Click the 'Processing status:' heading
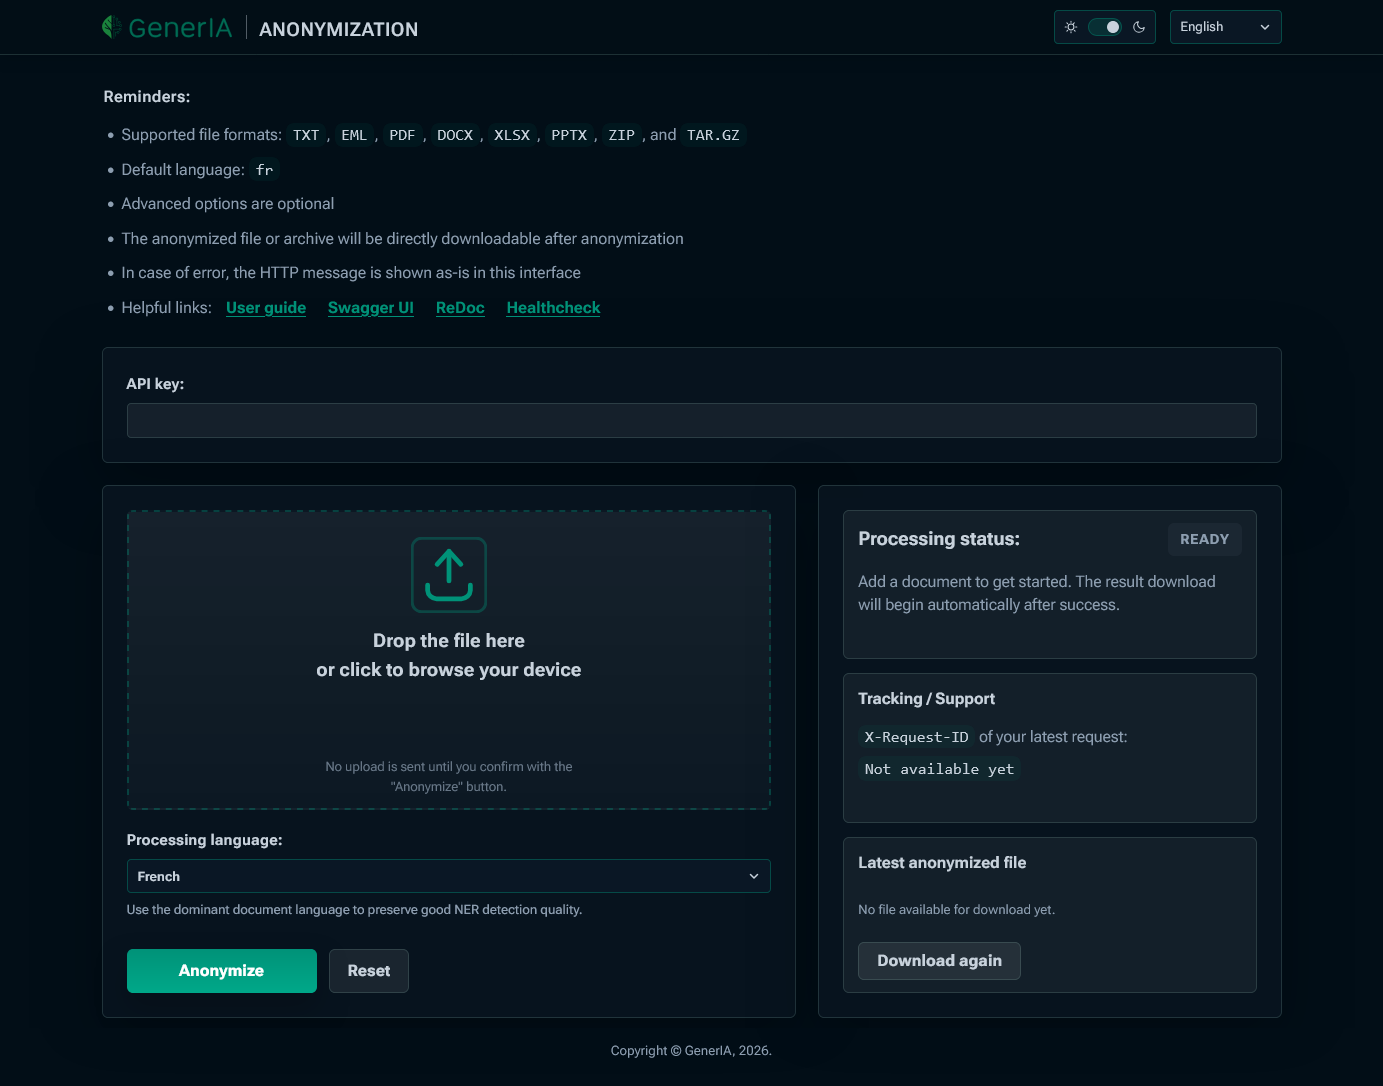This screenshot has width=1383, height=1086. pos(939,539)
